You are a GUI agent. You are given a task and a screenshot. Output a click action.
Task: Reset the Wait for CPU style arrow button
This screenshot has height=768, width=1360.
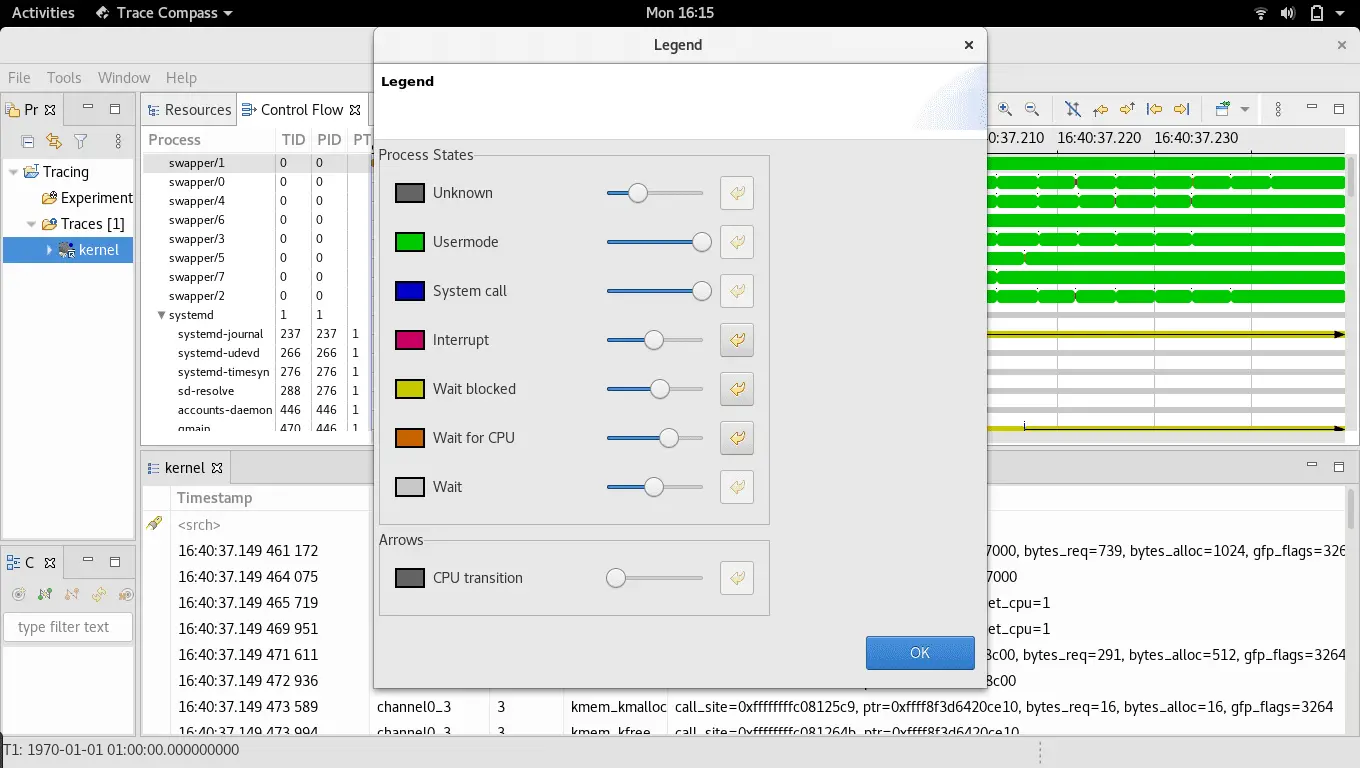point(737,438)
